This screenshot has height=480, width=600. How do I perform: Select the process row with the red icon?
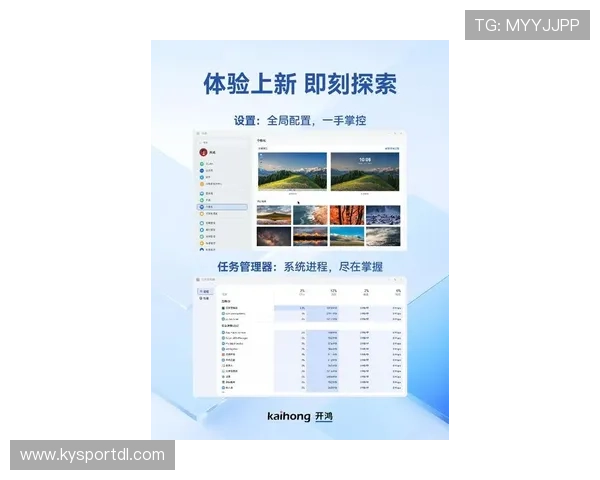(x=312, y=354)
